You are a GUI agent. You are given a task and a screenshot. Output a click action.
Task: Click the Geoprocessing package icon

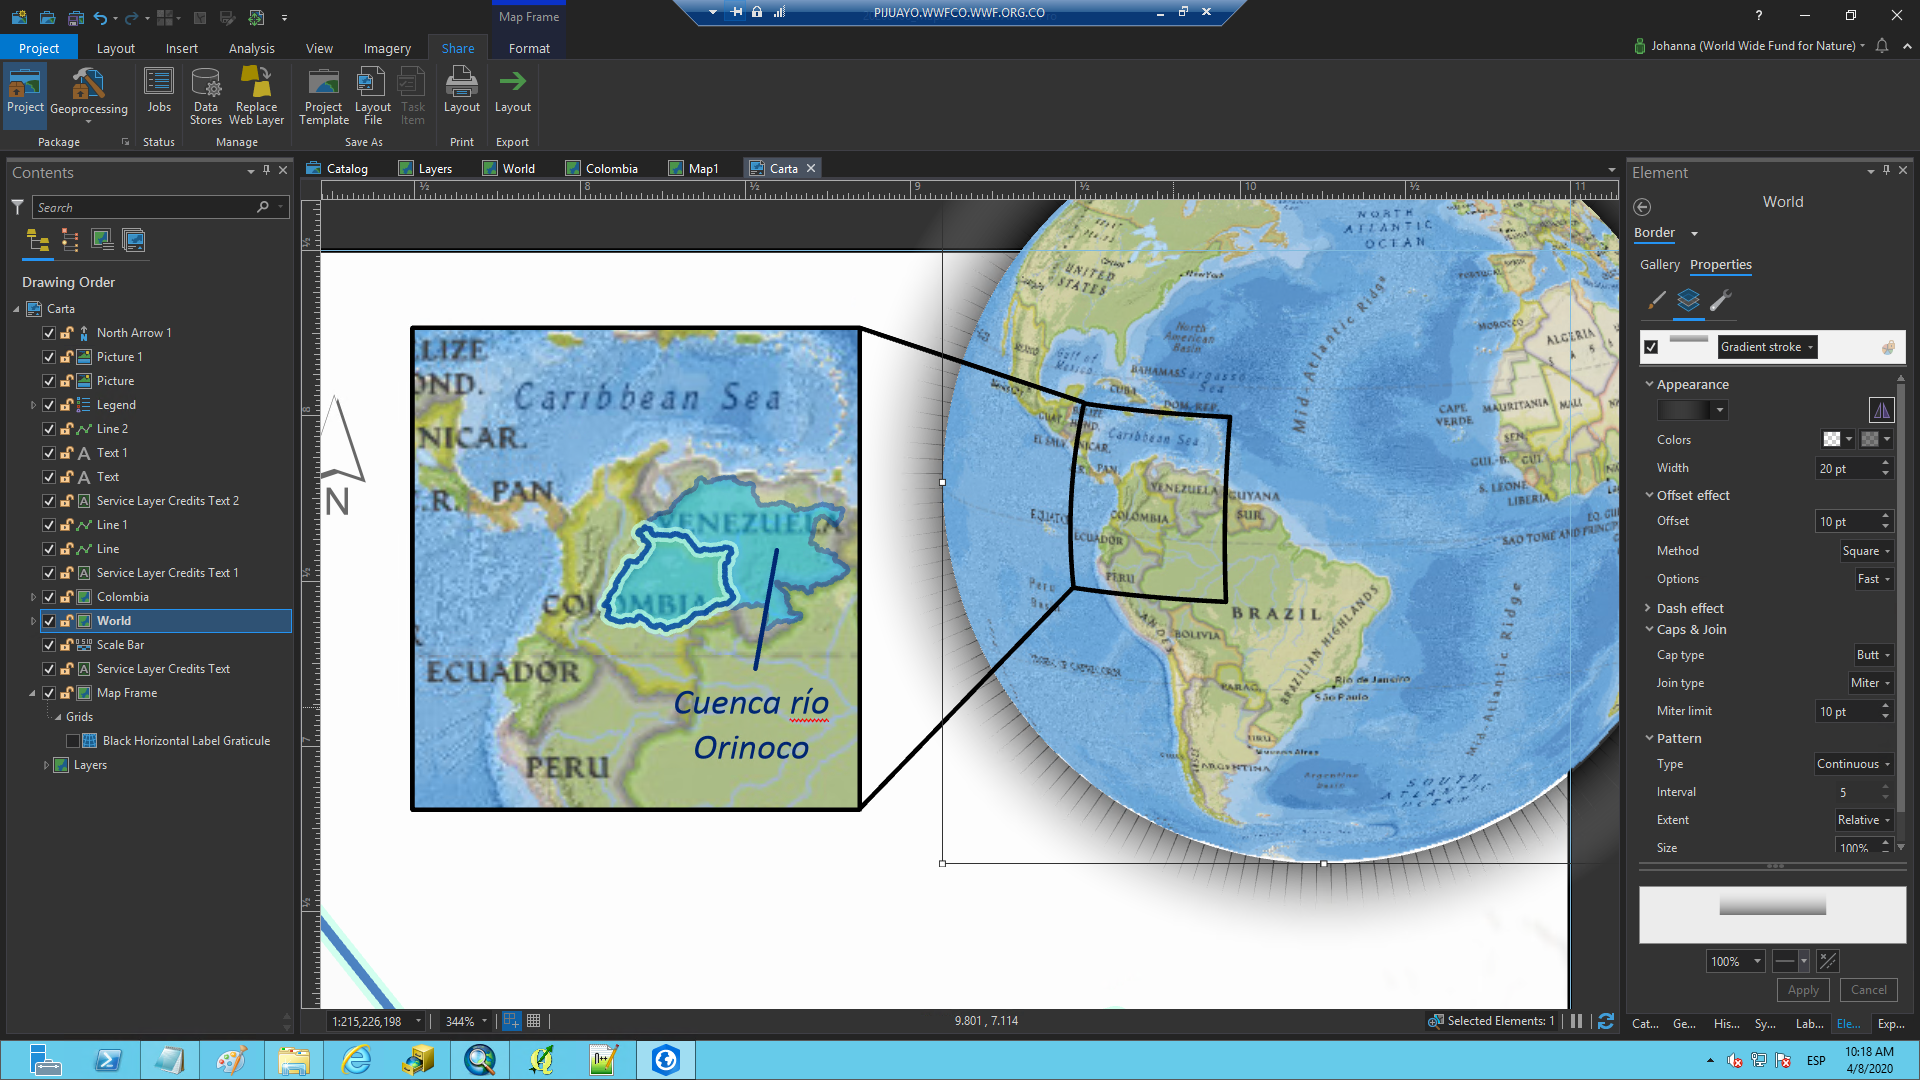pos(88,84)
